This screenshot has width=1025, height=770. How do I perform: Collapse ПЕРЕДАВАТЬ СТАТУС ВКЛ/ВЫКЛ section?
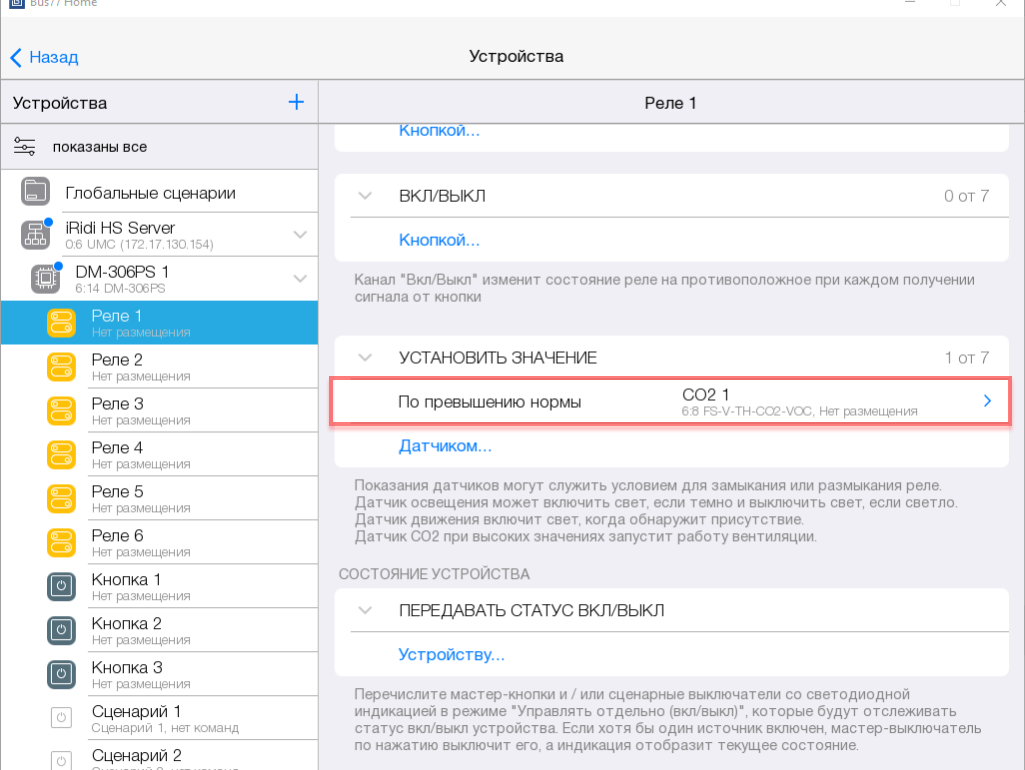[365, 610]
